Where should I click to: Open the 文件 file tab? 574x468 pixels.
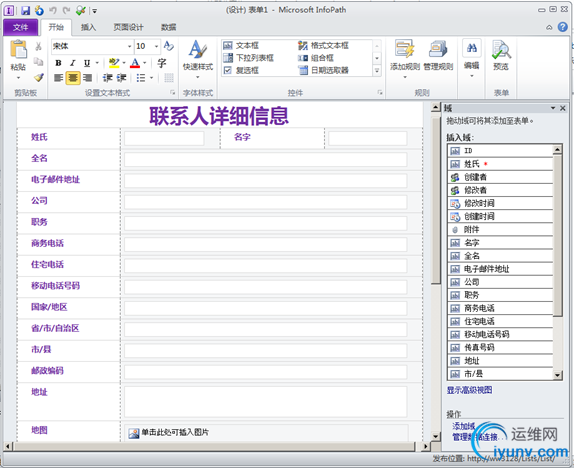(x=20, y=27)
